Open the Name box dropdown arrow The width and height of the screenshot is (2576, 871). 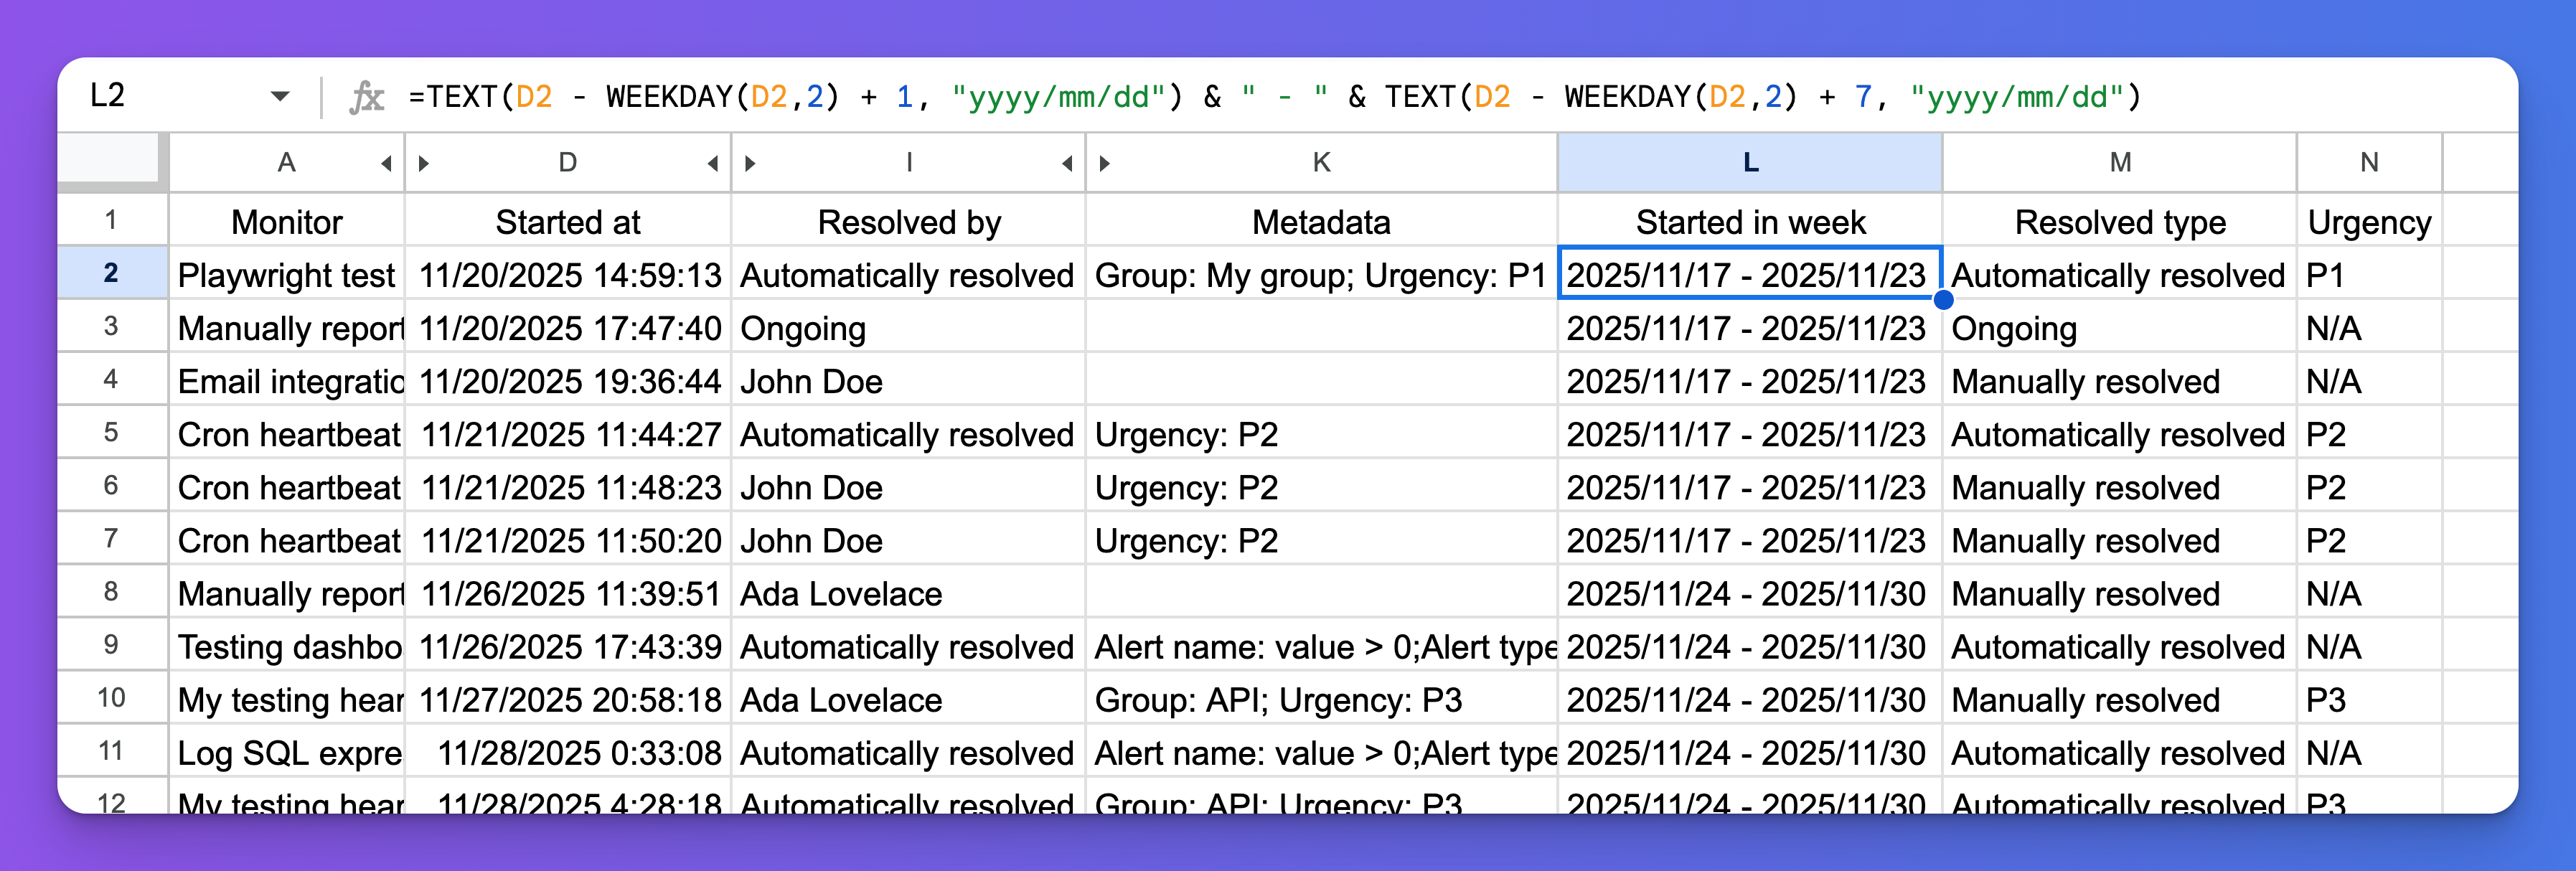280,97
